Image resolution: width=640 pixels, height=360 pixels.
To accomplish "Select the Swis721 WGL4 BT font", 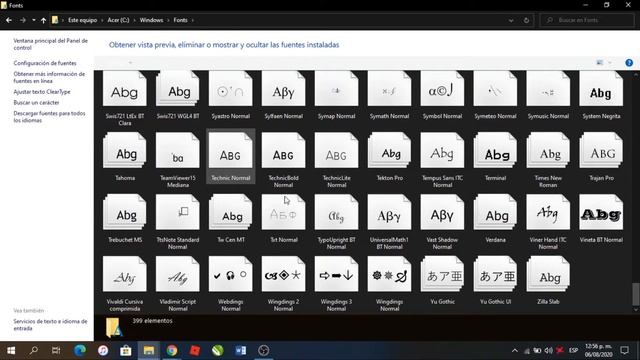I will pos(178,96).
